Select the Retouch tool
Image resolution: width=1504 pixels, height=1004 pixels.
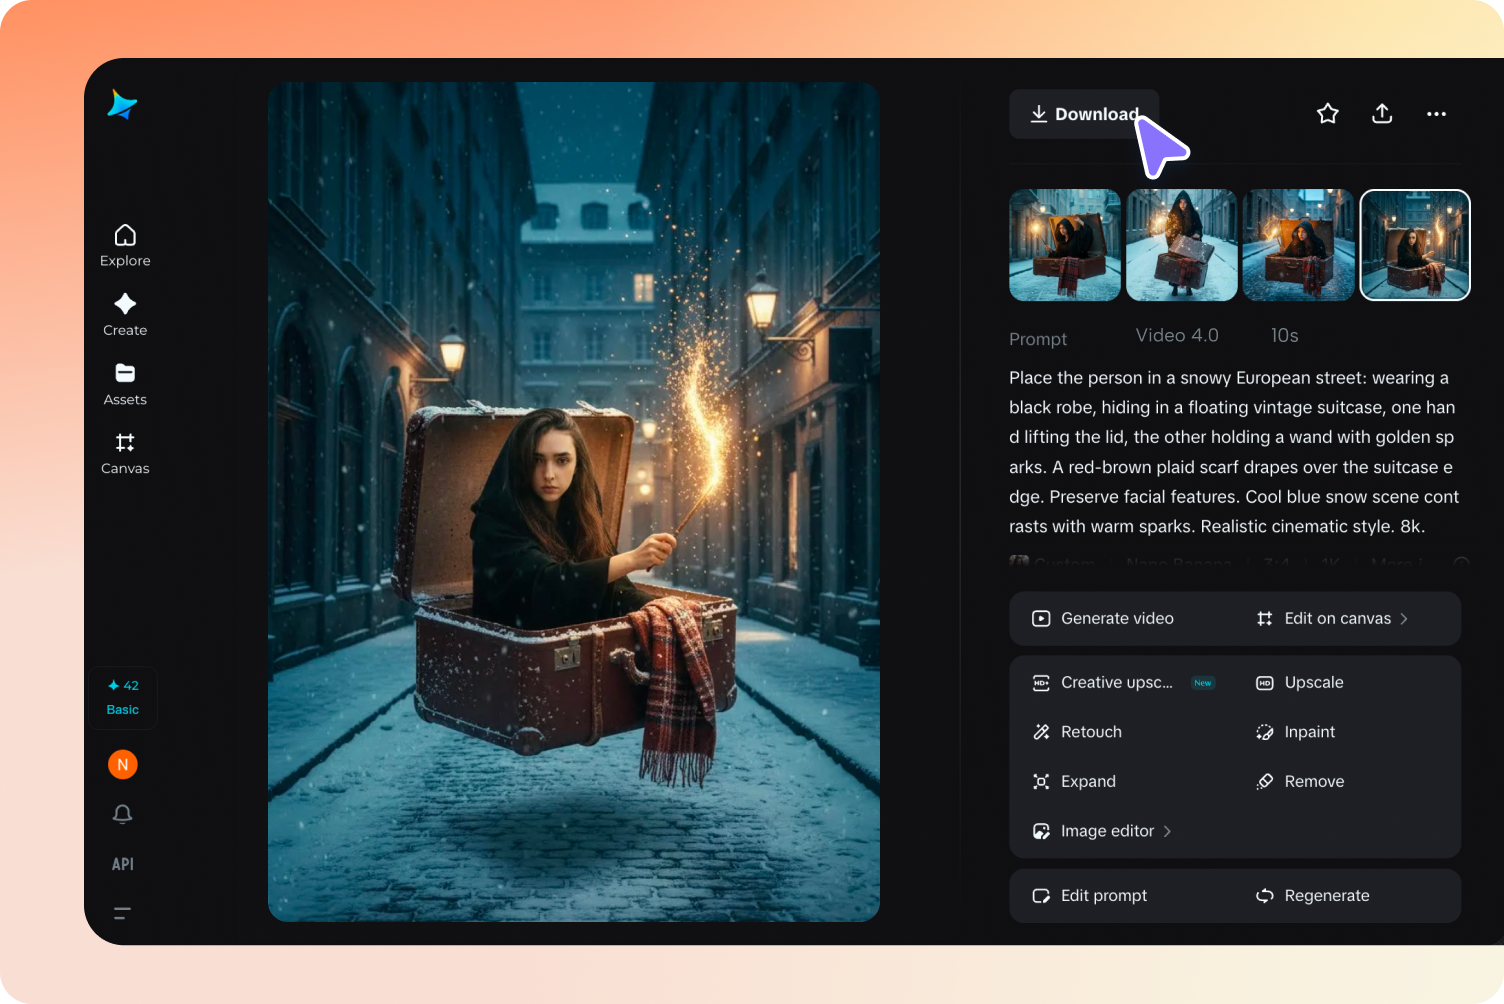click(x=1090, y=731)
